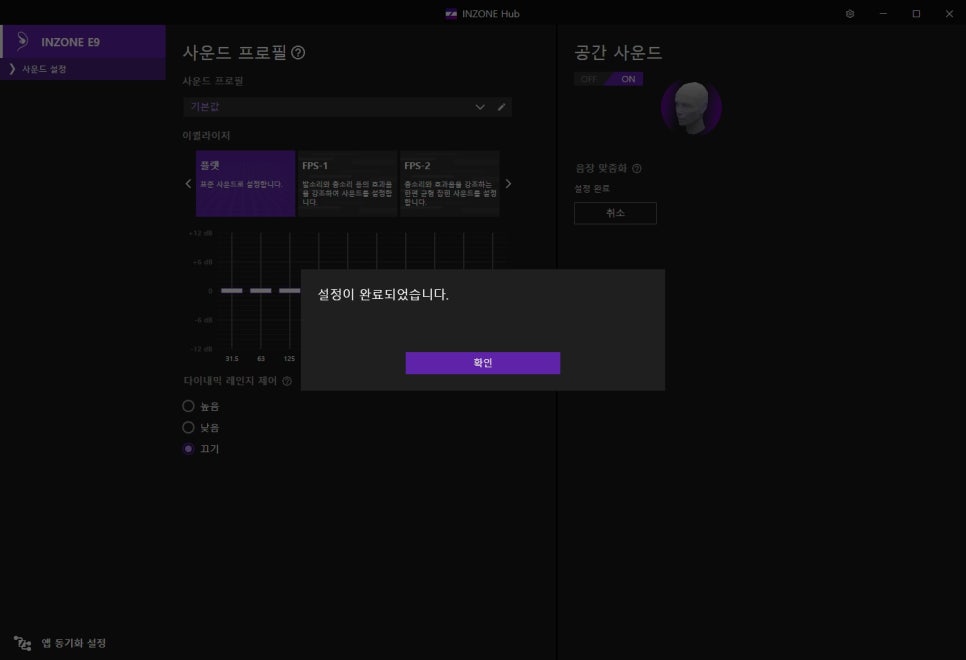Click the 취소 button under 음장 맞춤화

[615, 213]
